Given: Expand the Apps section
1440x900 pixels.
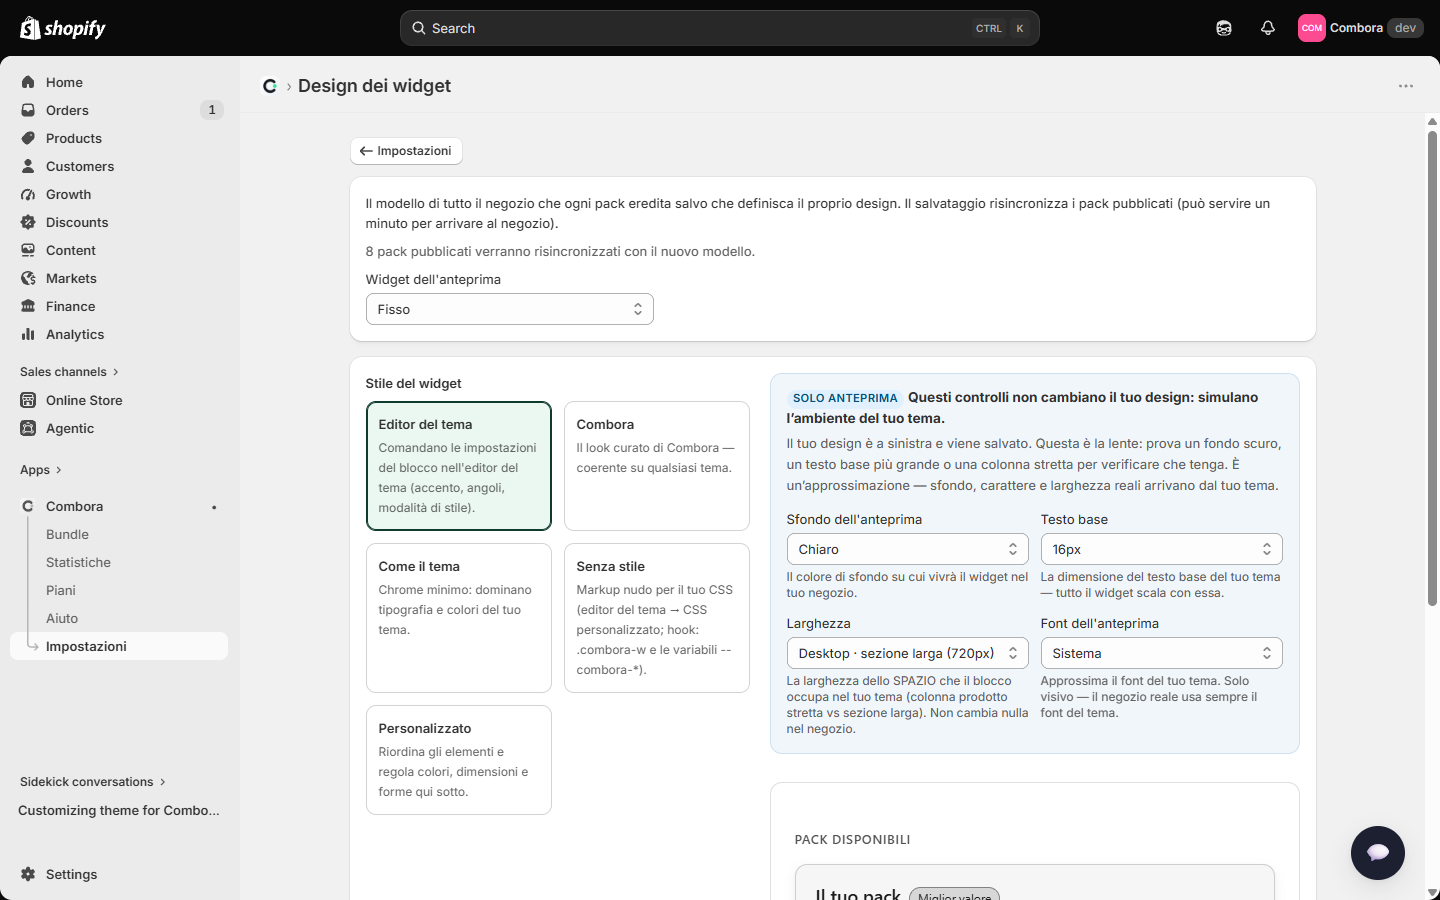Looking at the screenshot, I should [41, 470].
